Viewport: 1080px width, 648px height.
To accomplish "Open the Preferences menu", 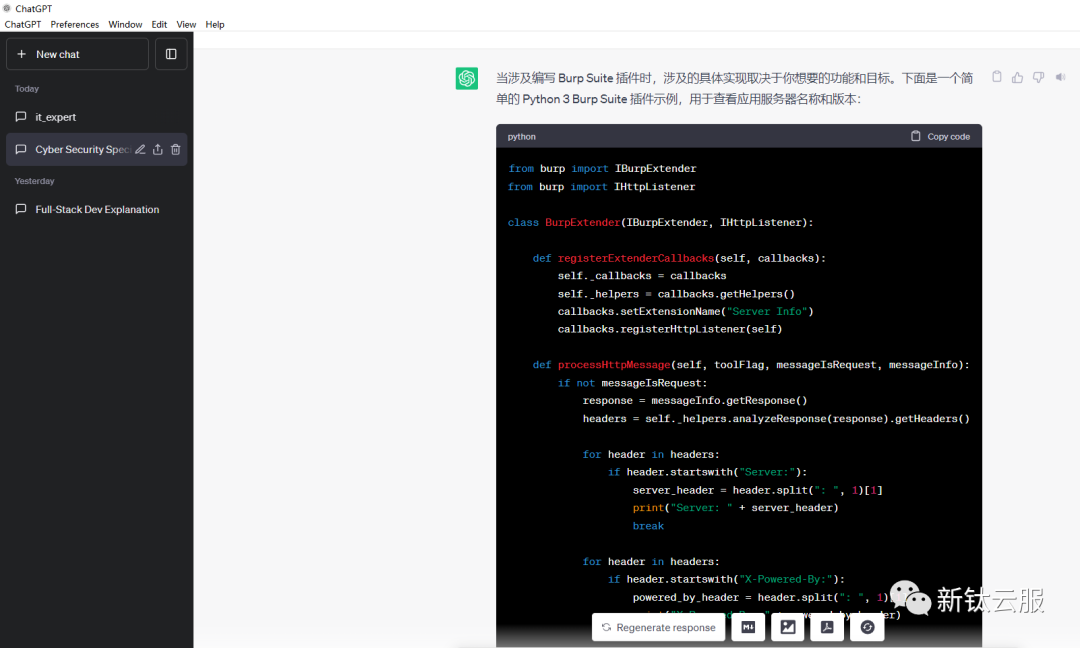I will pos(75,24).
